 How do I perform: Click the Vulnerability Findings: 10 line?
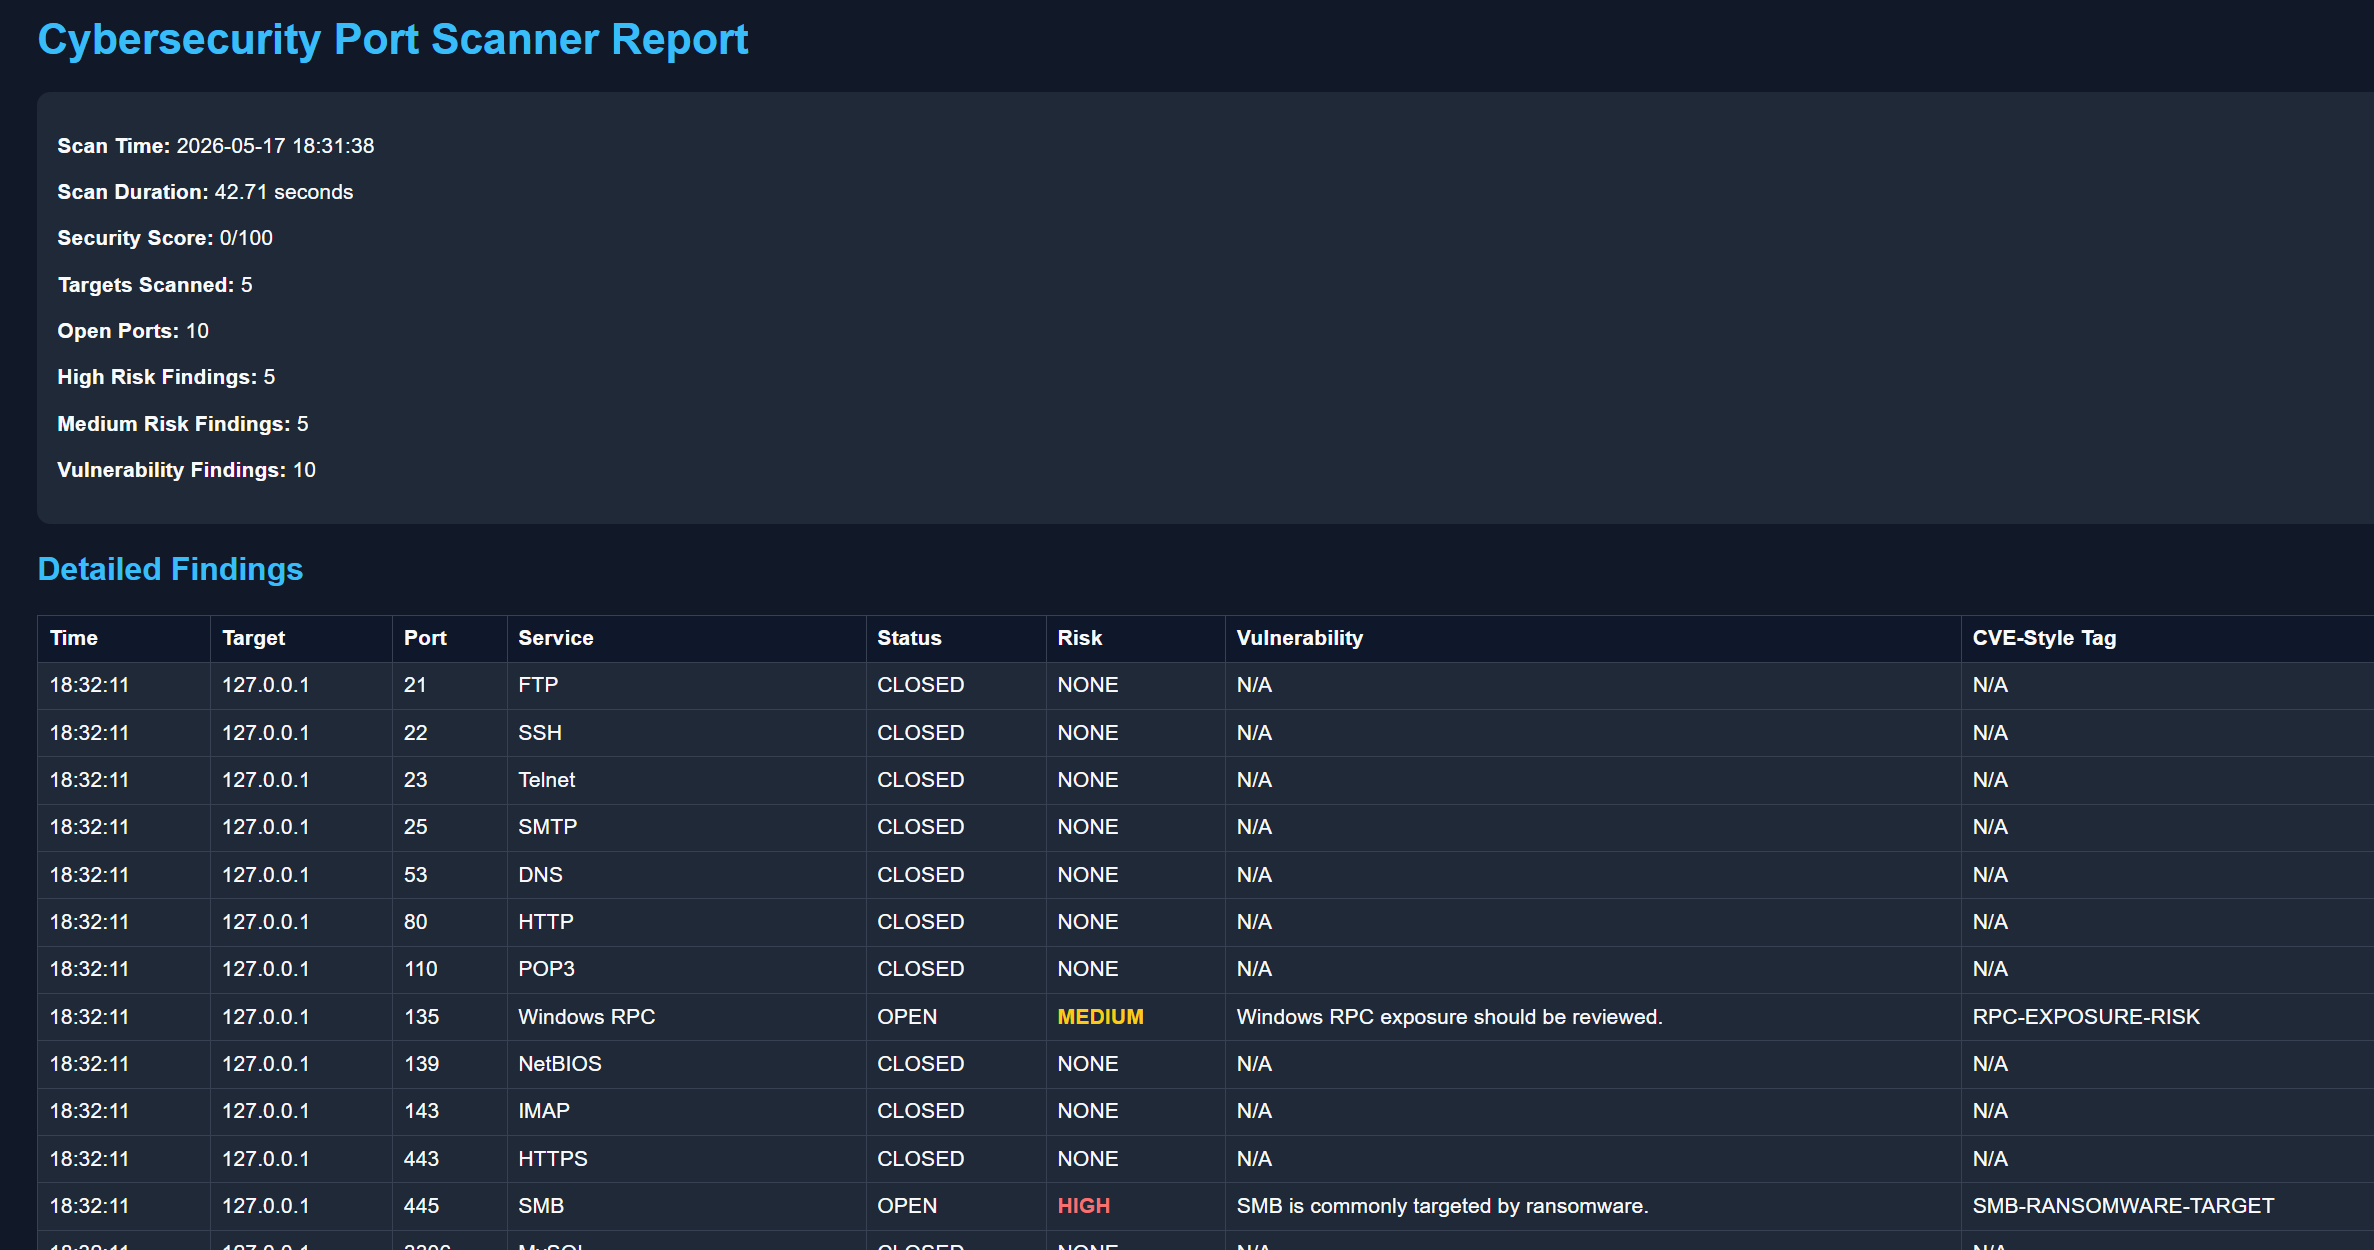click(186, 470)
